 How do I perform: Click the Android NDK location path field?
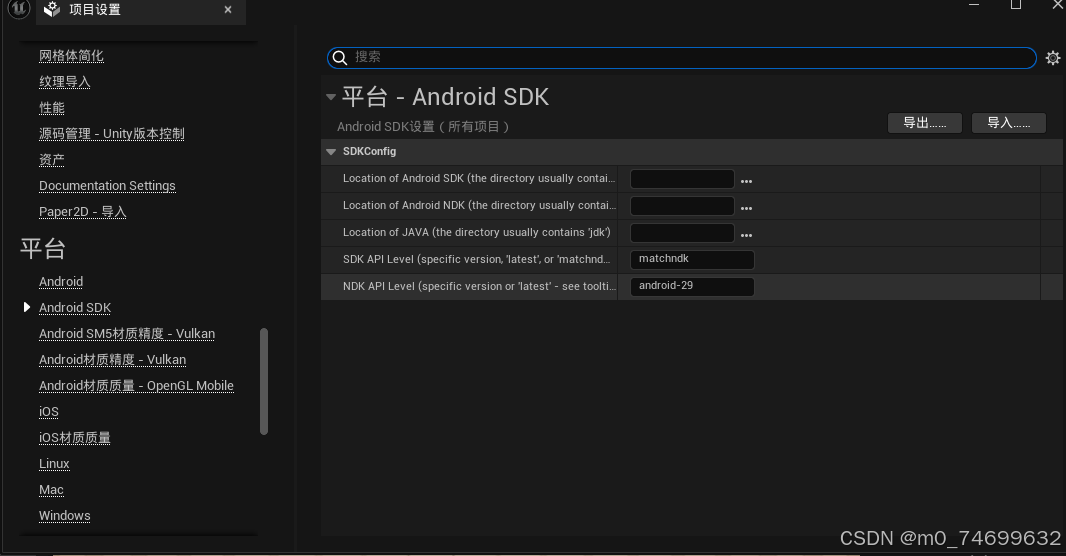coord(682,206)
